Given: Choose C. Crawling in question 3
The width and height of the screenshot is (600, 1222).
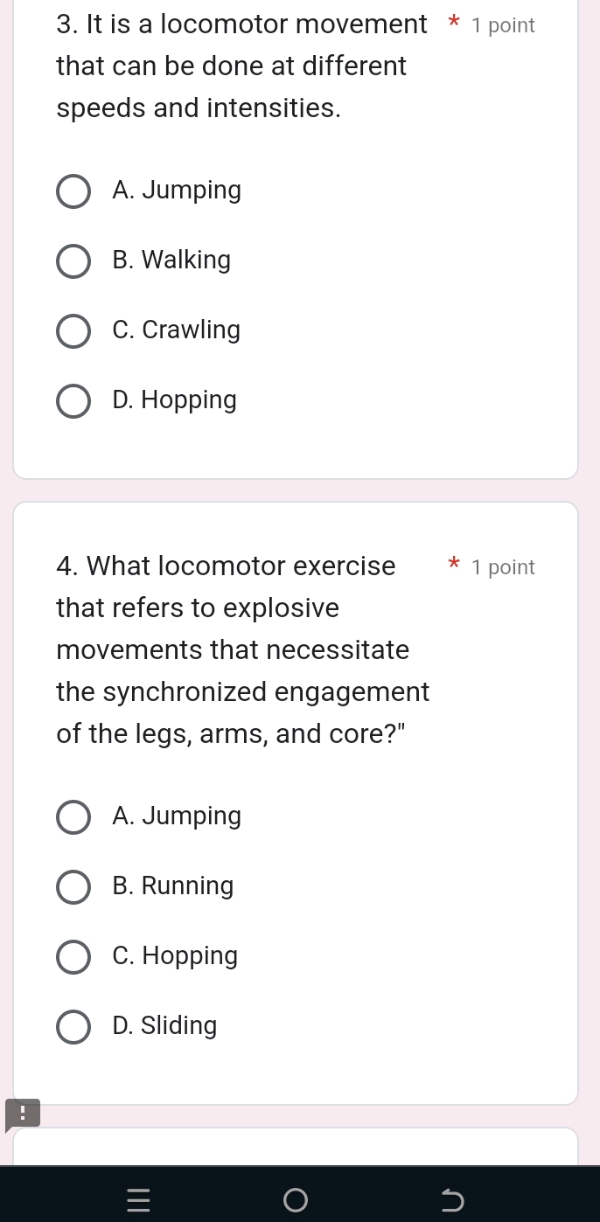Looking at the screenshot, I should tap(73, 331).
